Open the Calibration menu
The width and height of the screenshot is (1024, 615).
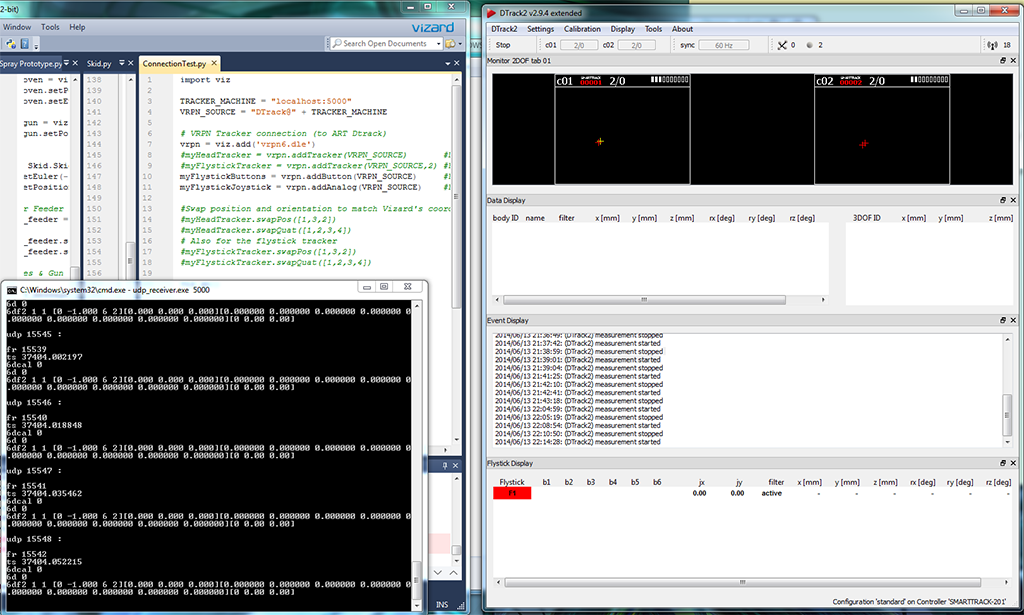coord(582,29)
